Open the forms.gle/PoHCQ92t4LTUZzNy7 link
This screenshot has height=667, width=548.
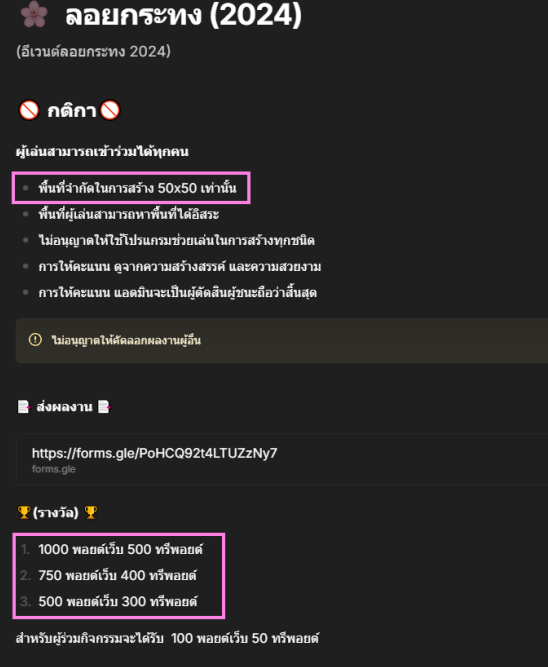(154, 453)
